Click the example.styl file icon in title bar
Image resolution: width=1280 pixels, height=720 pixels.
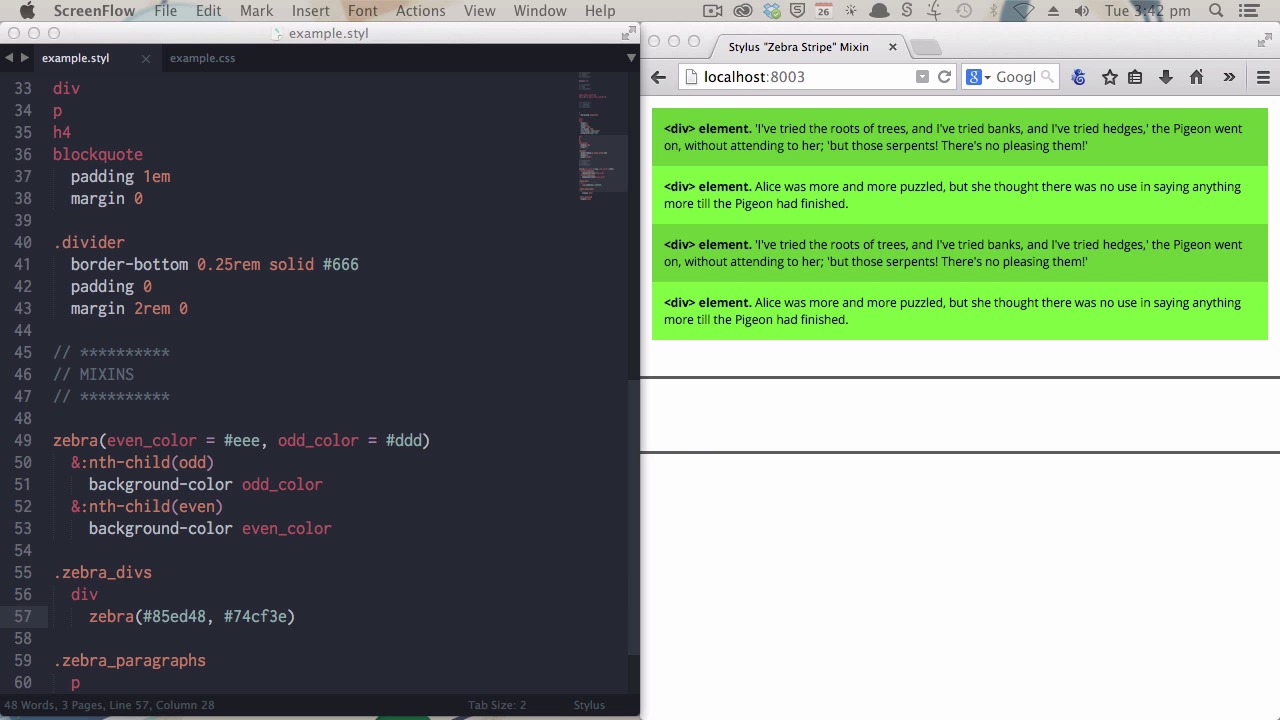(x=278, y=33)
